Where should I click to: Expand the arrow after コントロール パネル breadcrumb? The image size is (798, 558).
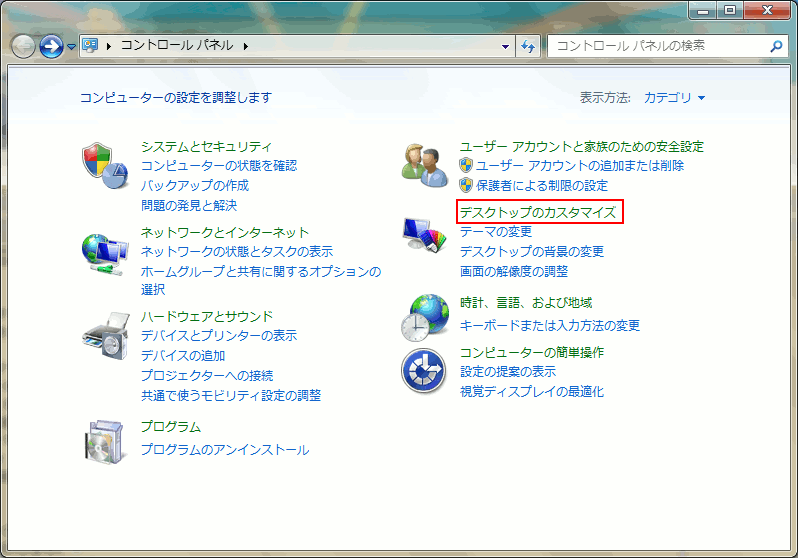tap(244, 46)
